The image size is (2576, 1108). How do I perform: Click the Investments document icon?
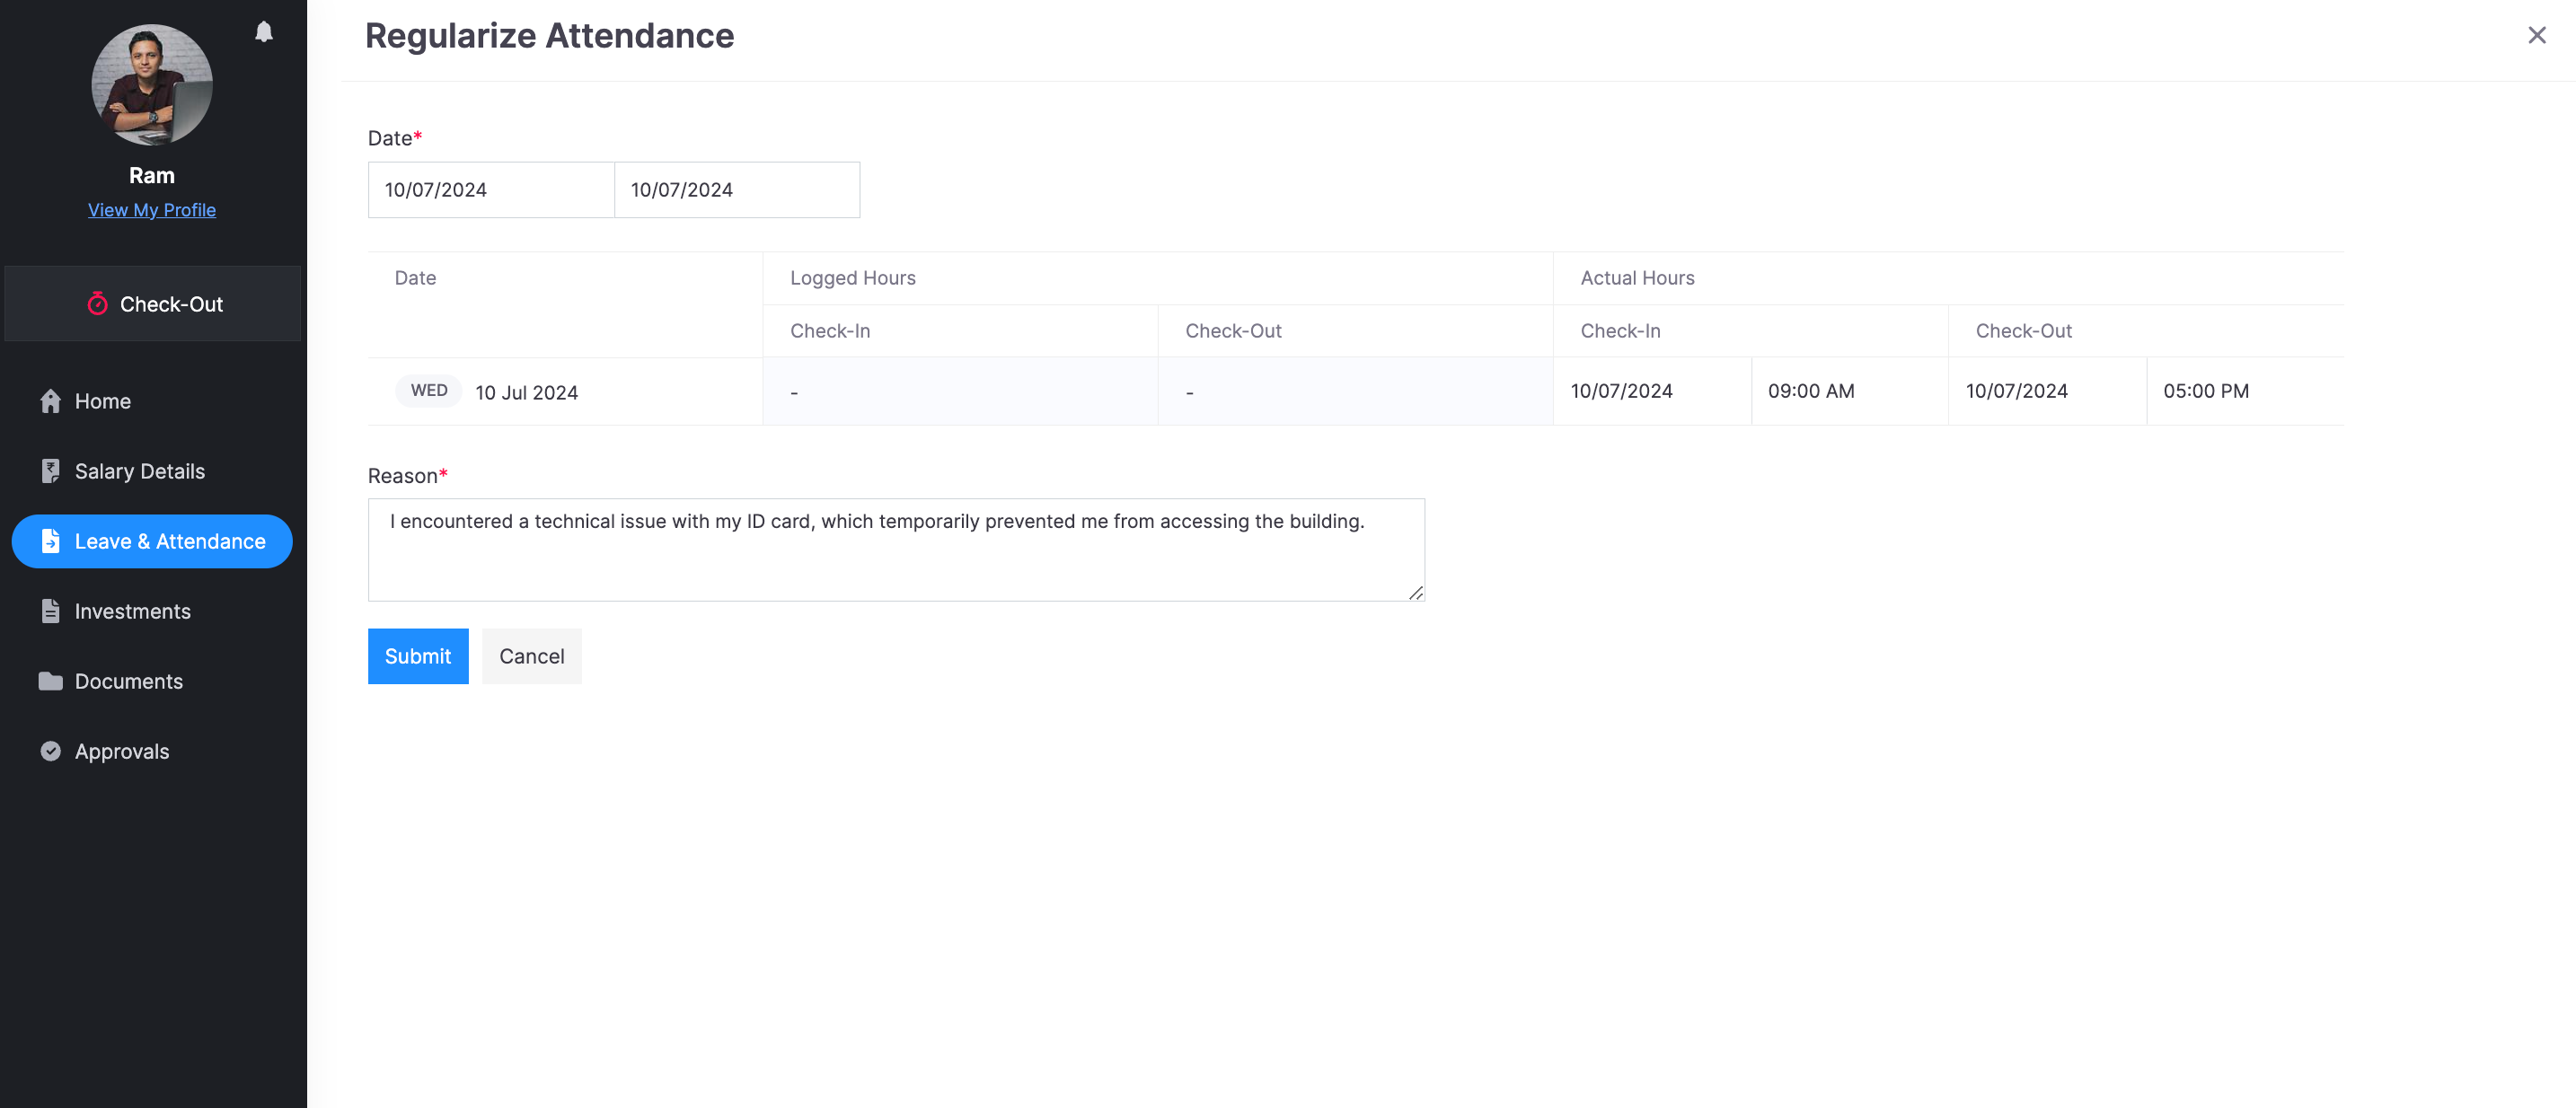[51, 611]
